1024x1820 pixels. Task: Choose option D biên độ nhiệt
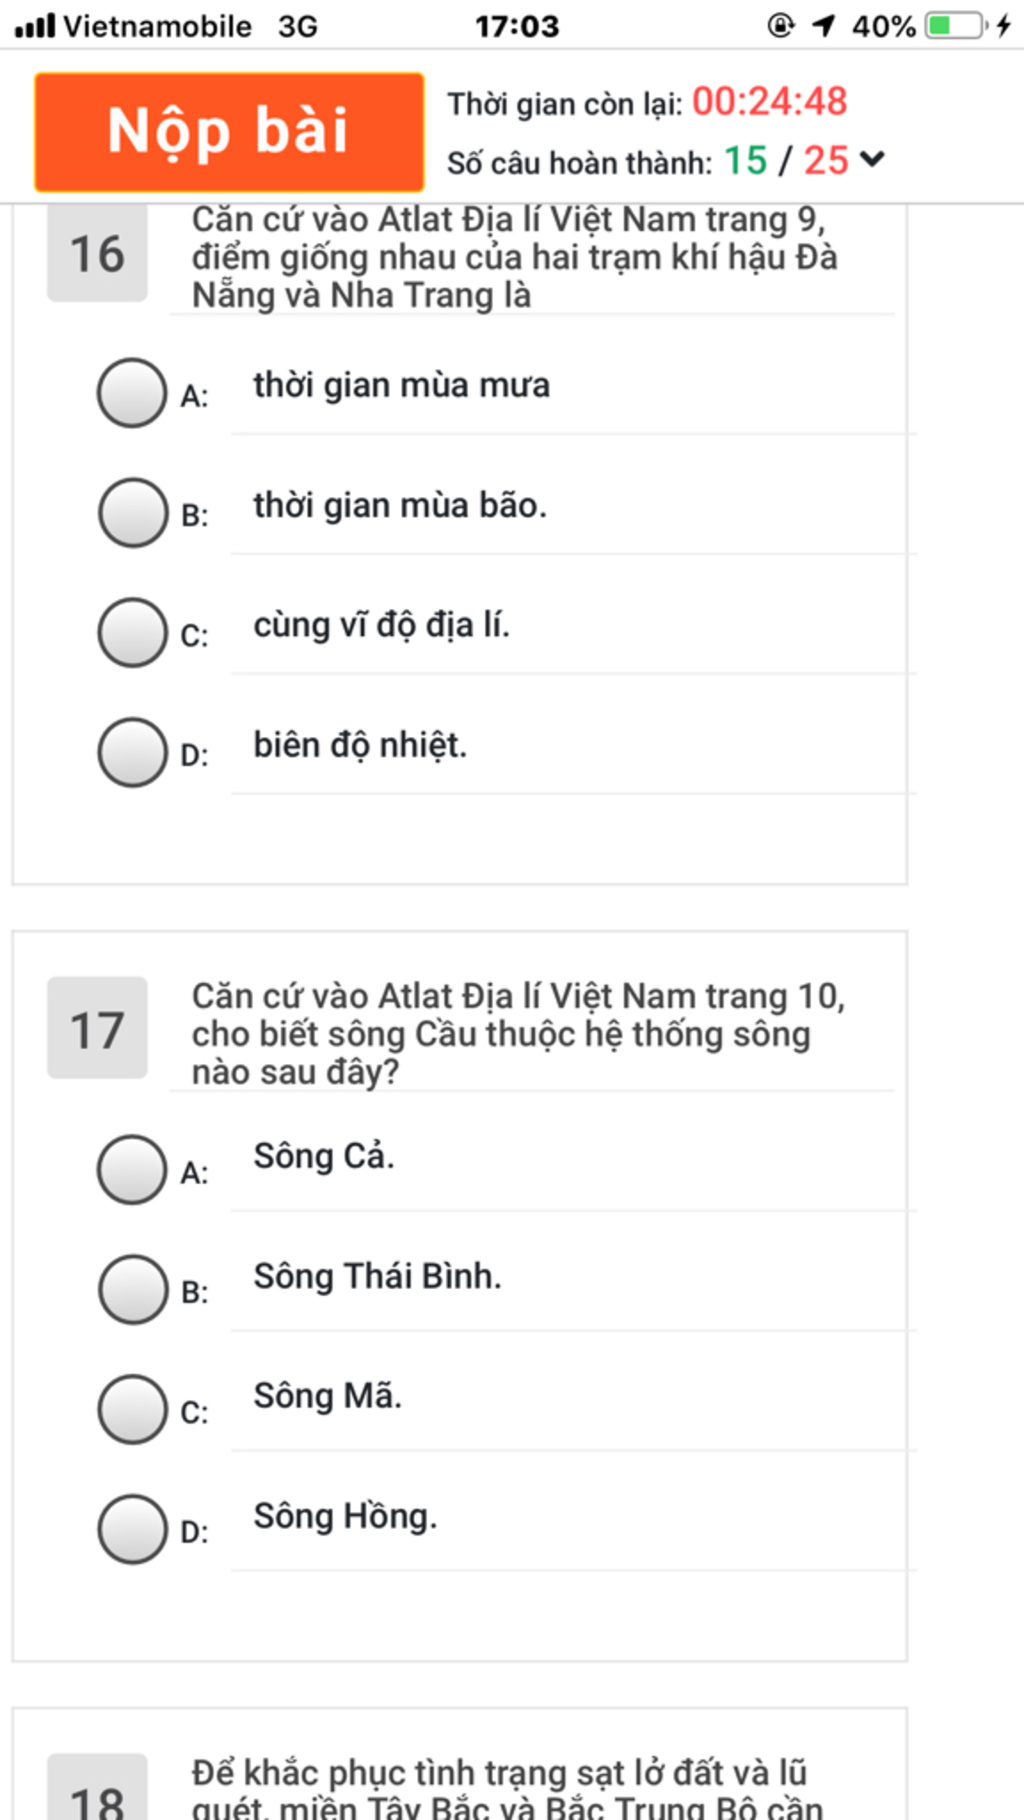132,752
